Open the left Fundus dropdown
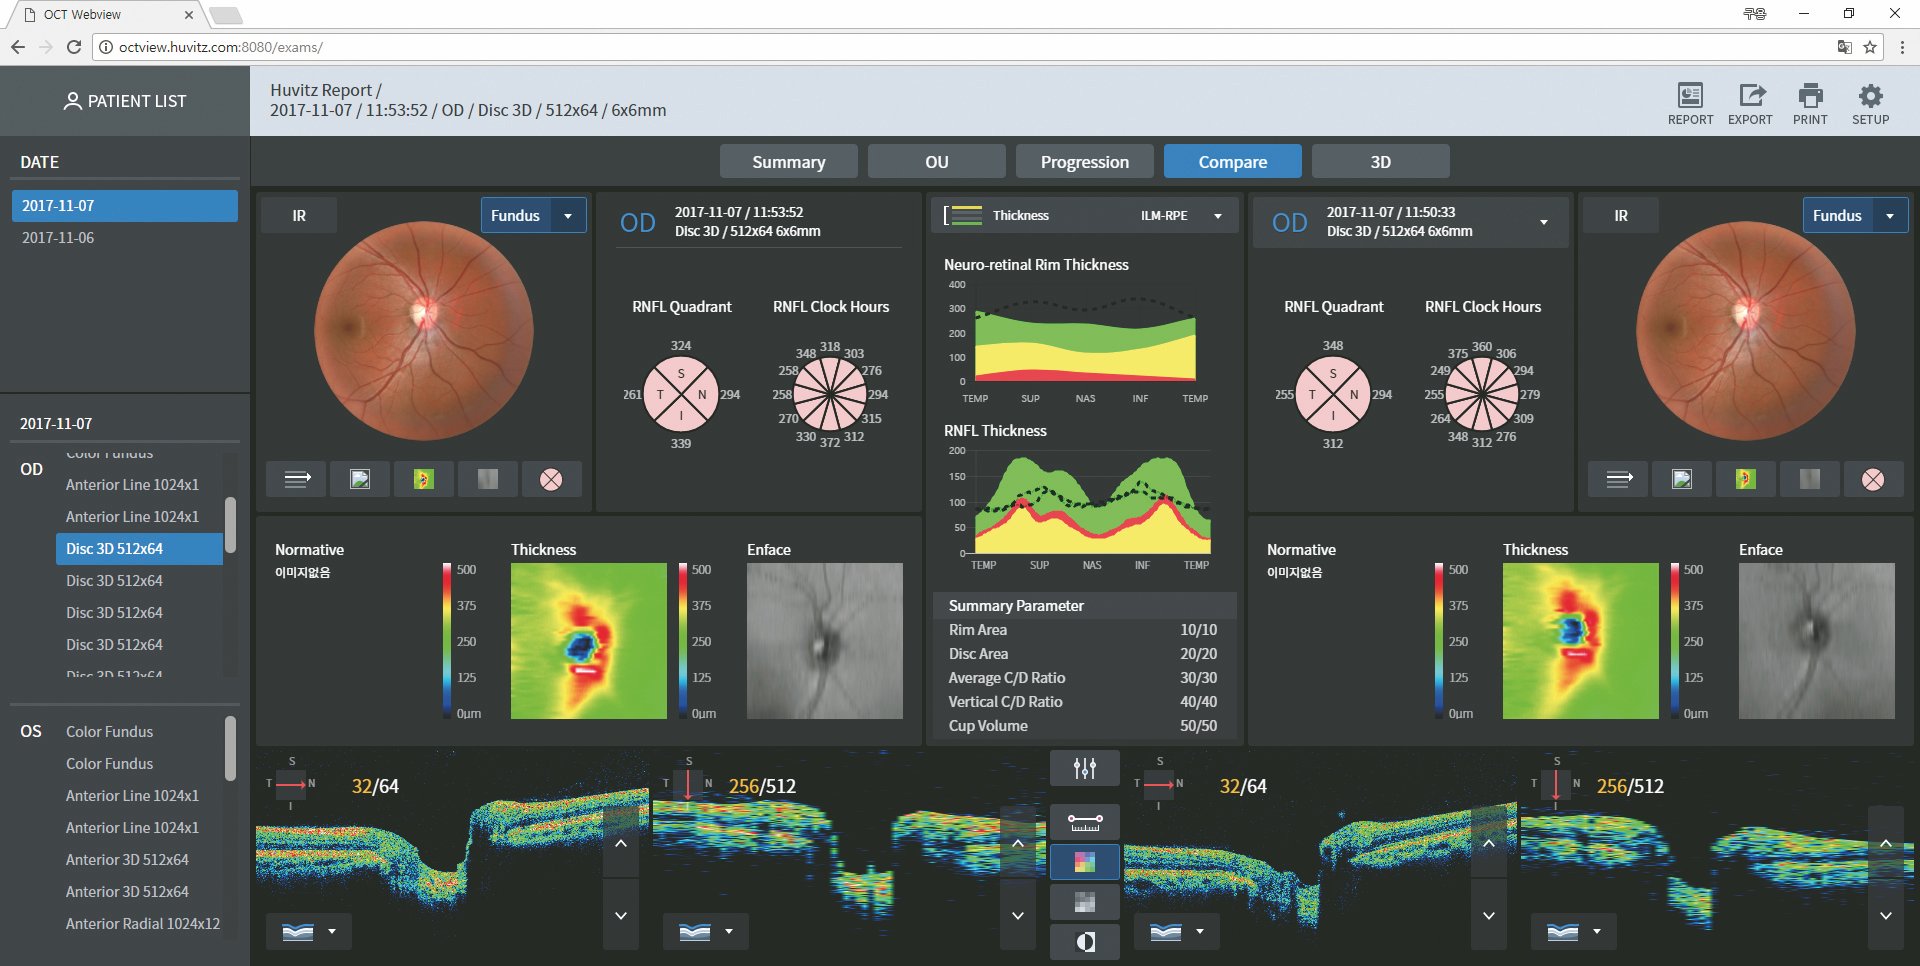 (533, 216)
